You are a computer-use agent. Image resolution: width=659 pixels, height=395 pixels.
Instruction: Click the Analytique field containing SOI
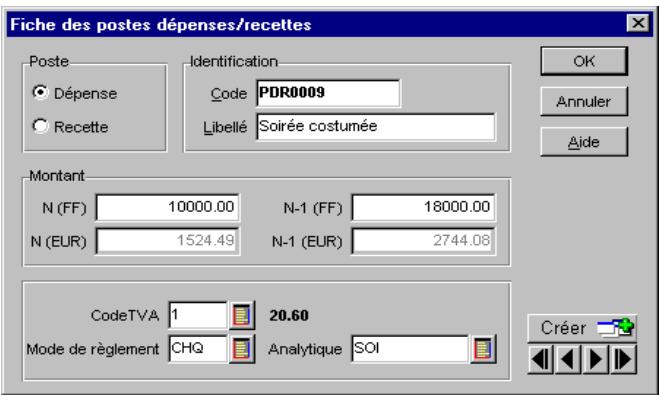[x=410, y=349]
